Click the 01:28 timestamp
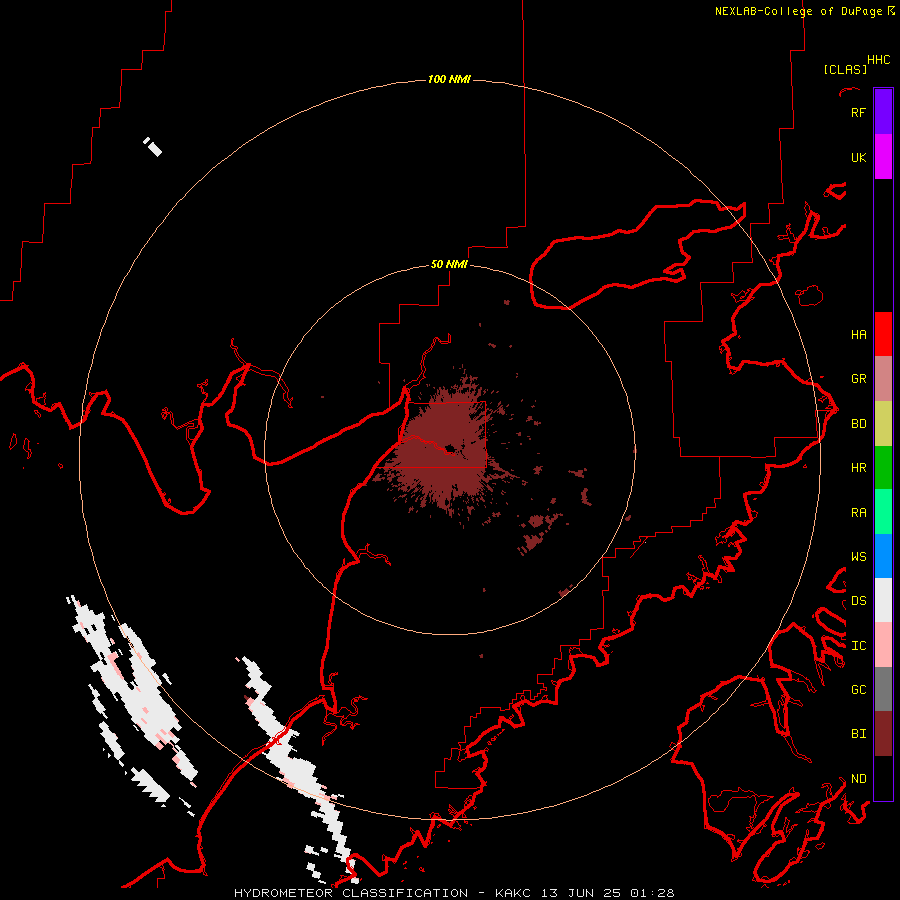Screen dimensions: 900x900 click(651, 893)
